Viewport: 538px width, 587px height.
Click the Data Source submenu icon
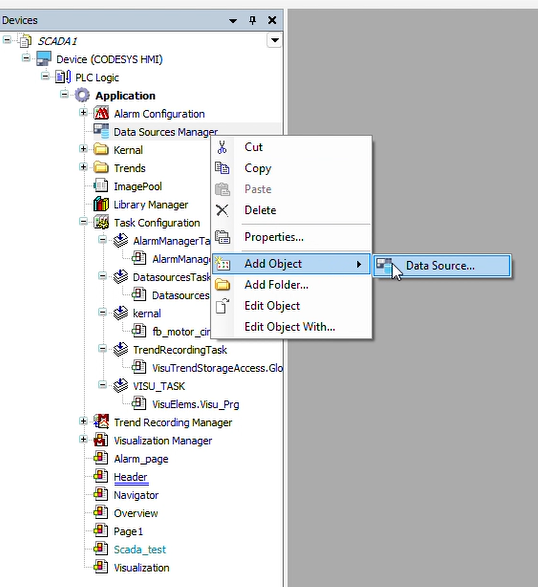click(384, 265)
